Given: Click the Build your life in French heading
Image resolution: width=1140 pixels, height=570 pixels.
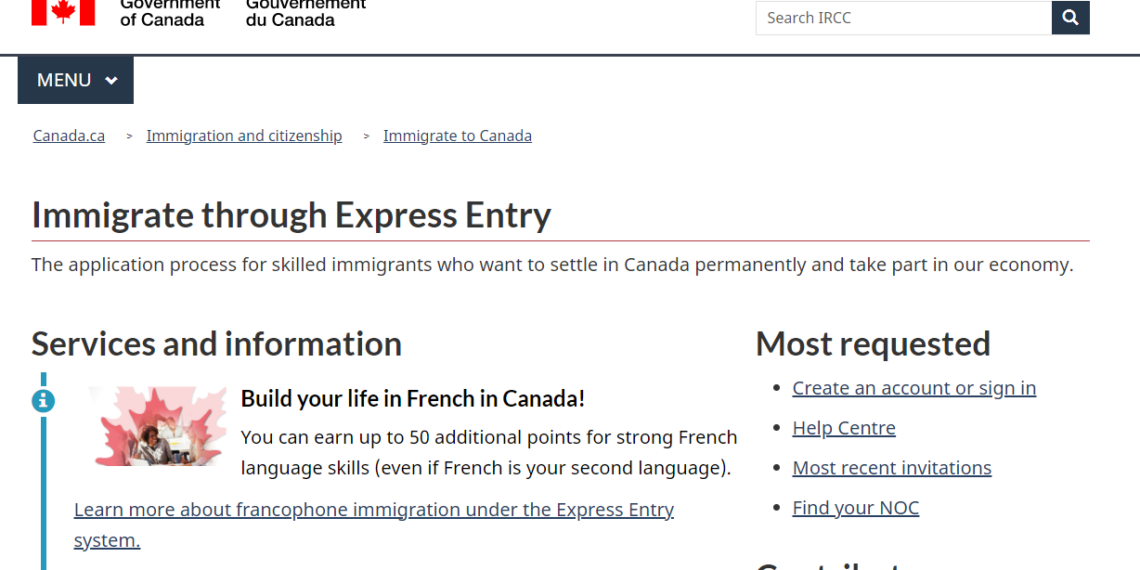Looking at the screenshot, I should (x=412, y=398).
